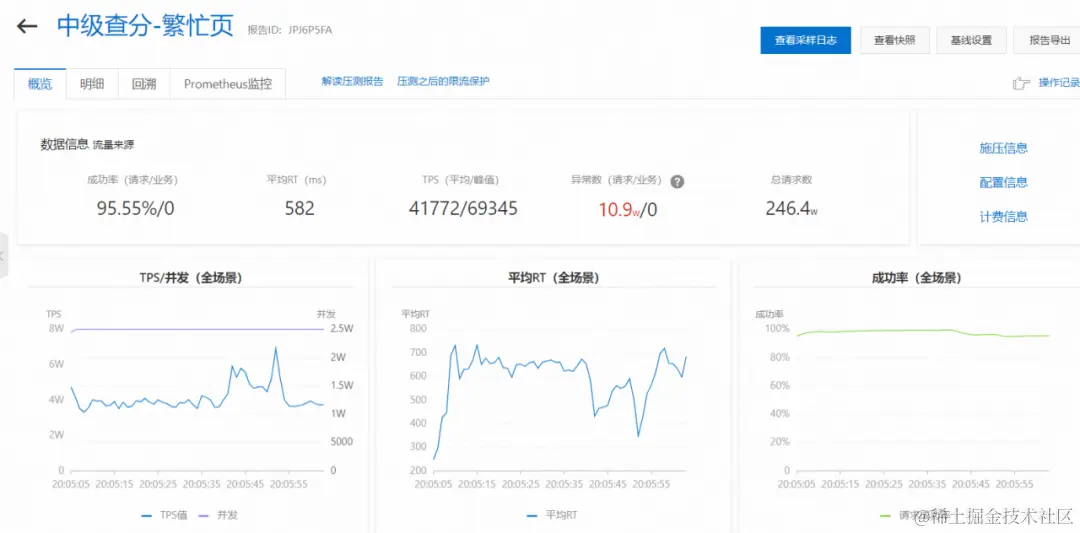Viewport: 1080px width, 533px height.
Task: Go back using the left arrow icon
Action: point(27,27)
